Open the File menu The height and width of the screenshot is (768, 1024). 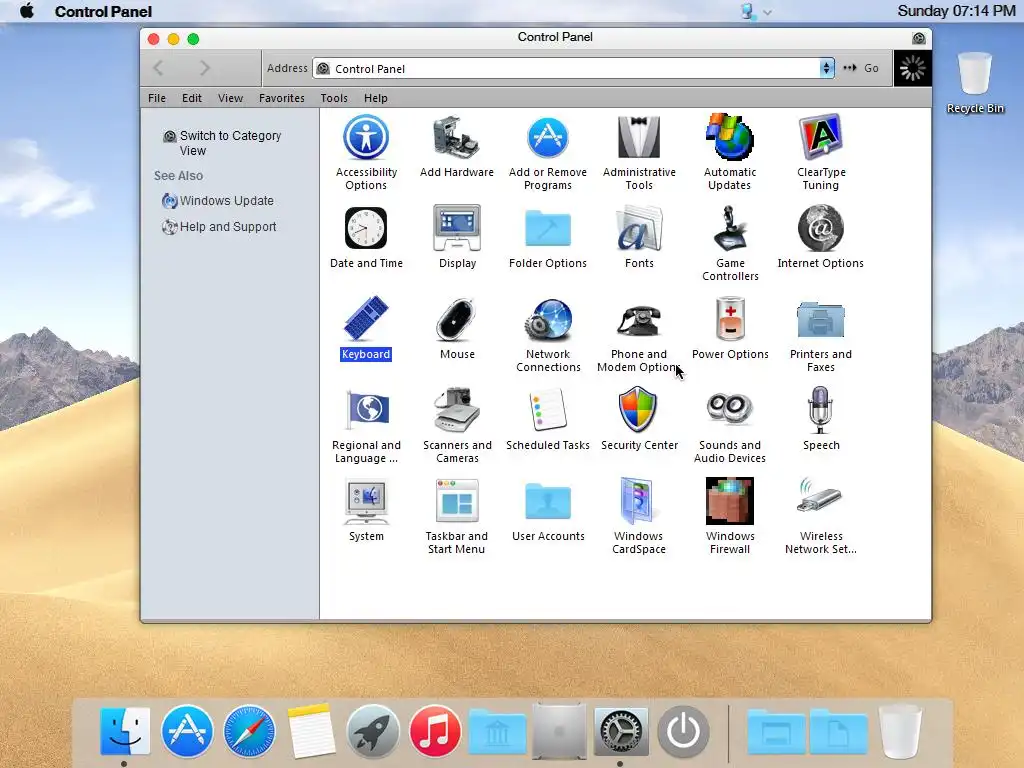[x=157, y=98]
